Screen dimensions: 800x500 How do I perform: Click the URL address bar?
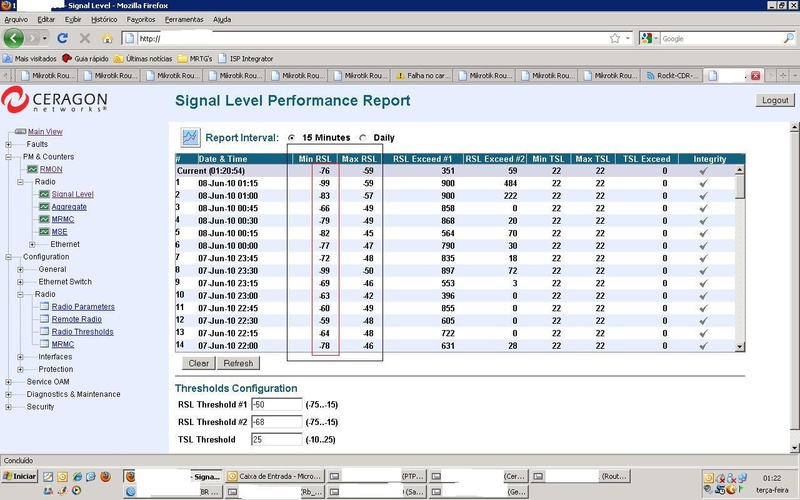click(372, 38)
